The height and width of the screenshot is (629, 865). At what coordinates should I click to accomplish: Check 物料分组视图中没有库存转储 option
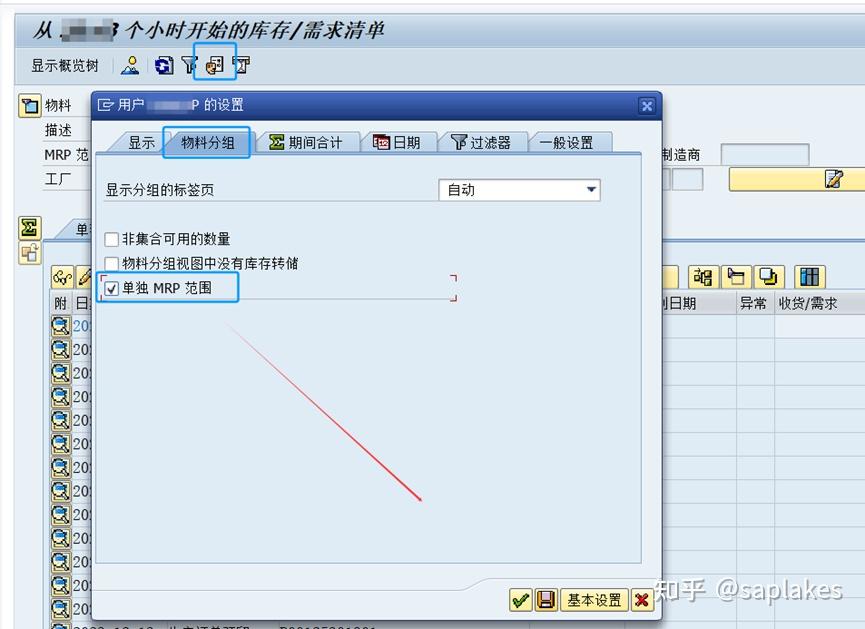coord(112,262)
